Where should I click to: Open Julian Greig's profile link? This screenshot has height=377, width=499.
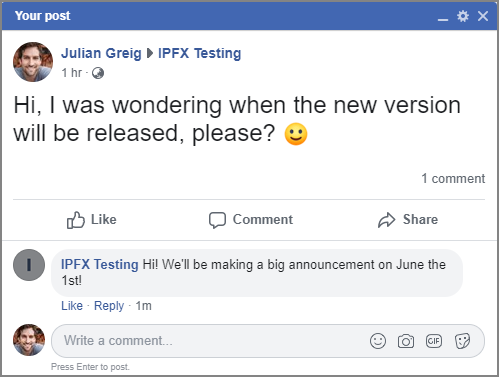[x=101, y=53]
